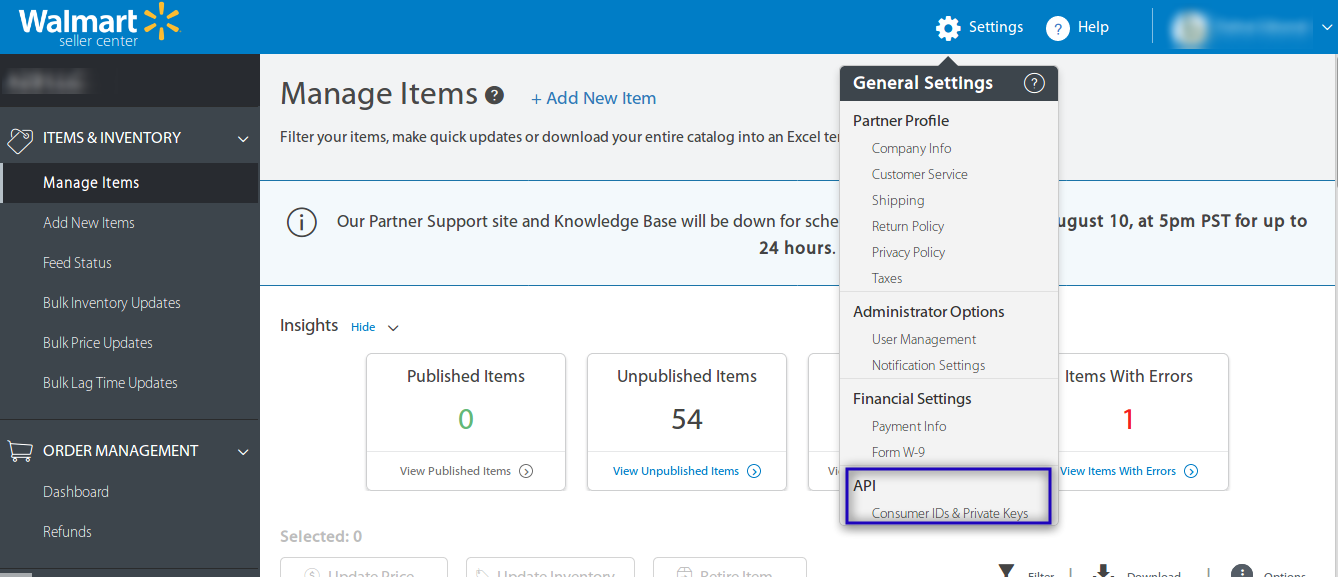Screen dimensions: 1338x577
Task: Select Taxes in the settings menu
Action: point(887,278)
